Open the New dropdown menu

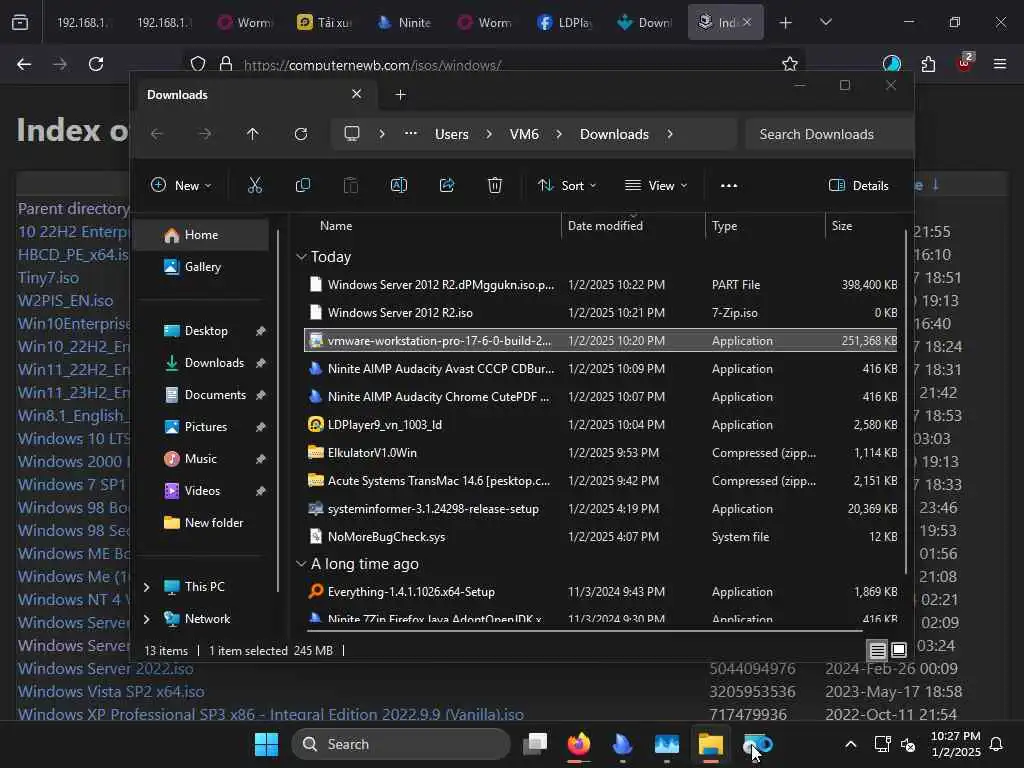181,185
